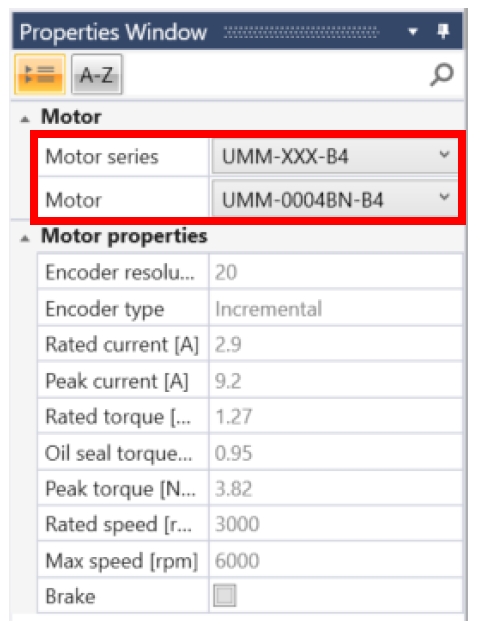Click the Peak torque property label

click(121, 489)
